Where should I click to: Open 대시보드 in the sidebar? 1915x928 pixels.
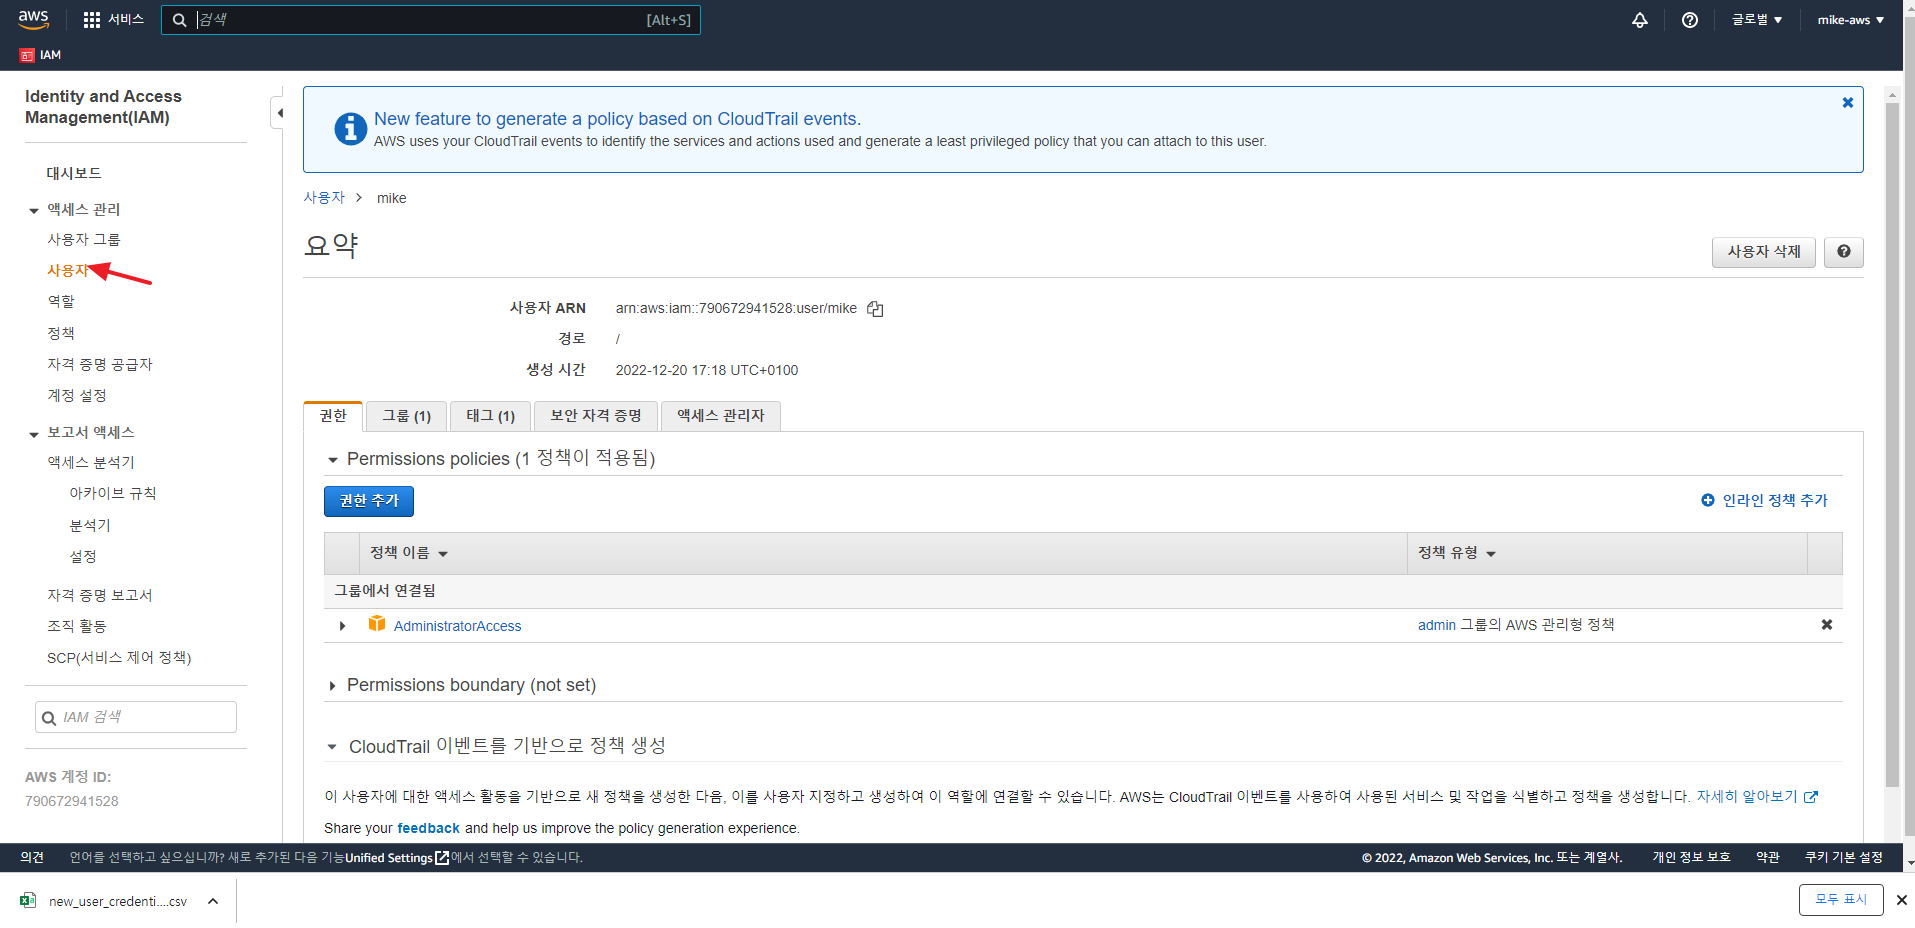point(74,173)
